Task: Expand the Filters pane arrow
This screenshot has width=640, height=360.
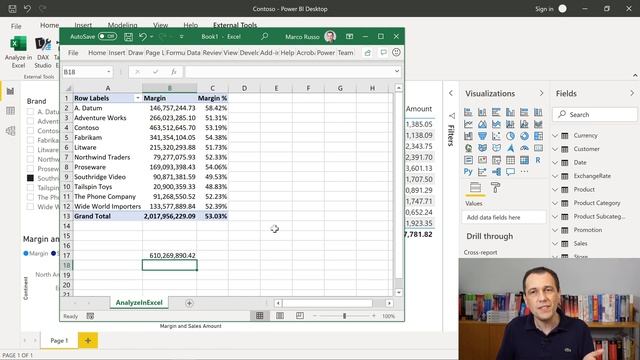Action: tap(451, 93)
